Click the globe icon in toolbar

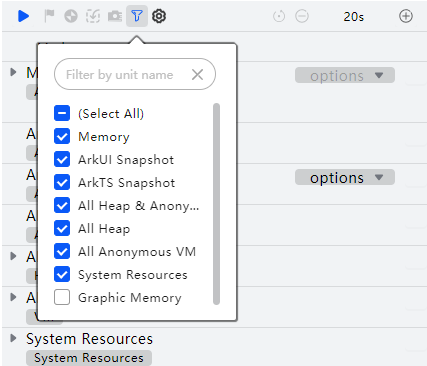point(71,16)
